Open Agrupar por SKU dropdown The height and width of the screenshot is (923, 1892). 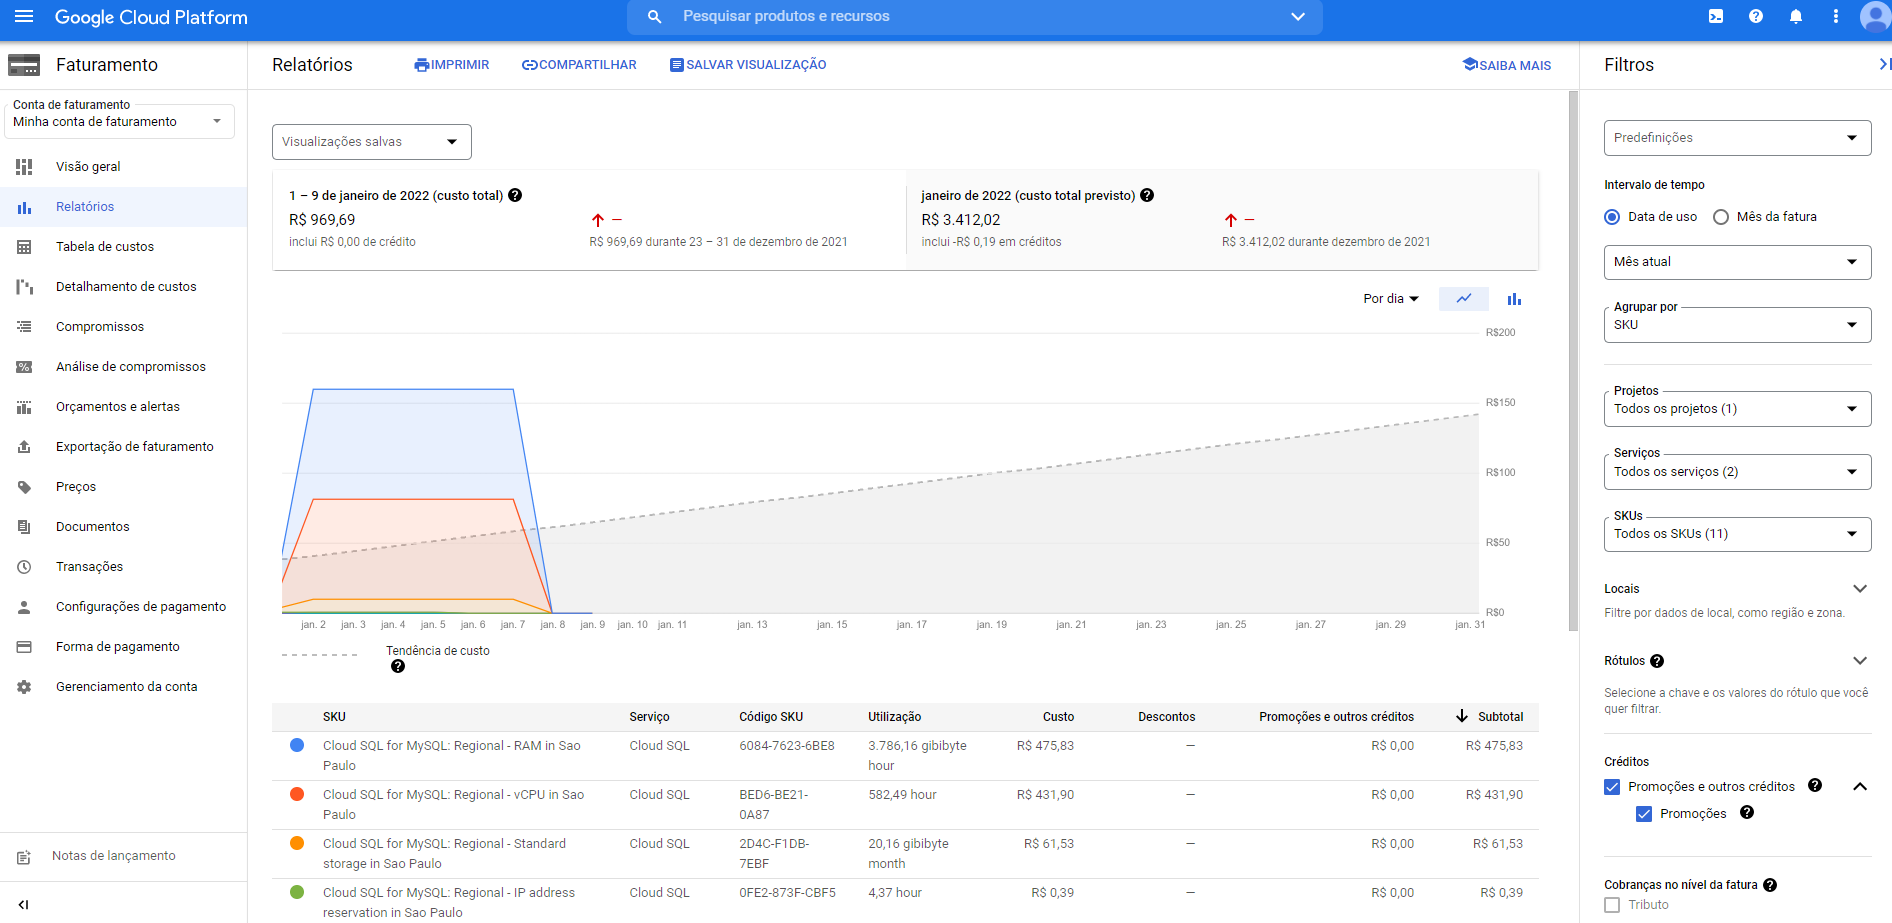(x=1737, y=324)
